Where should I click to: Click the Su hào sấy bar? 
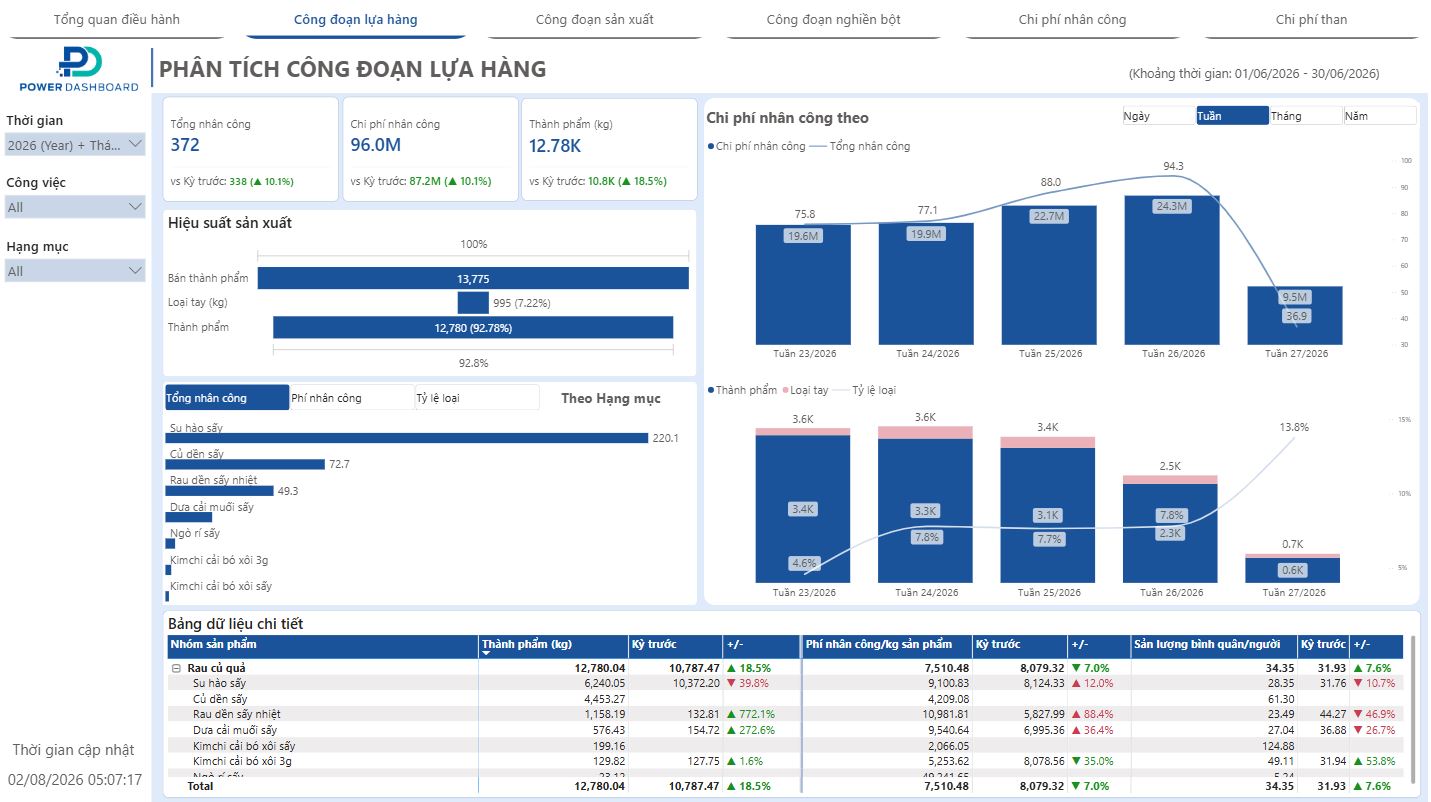[407, 438]
